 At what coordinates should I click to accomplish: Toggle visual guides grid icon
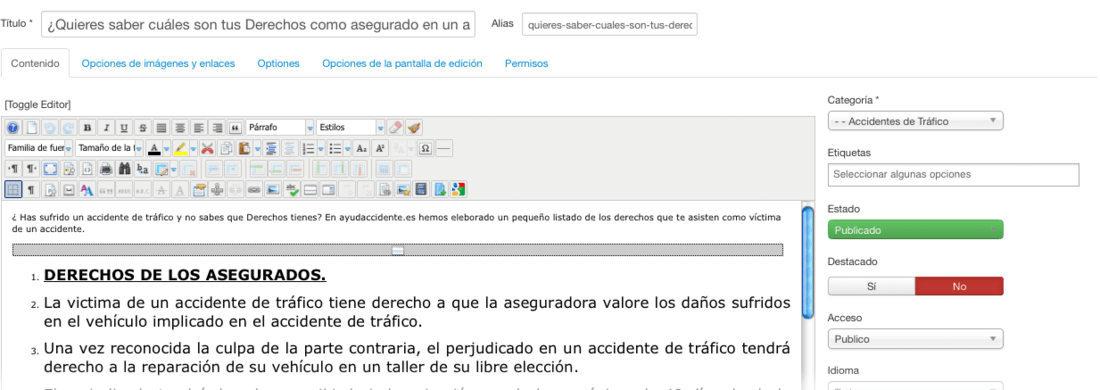pos(13,189)
